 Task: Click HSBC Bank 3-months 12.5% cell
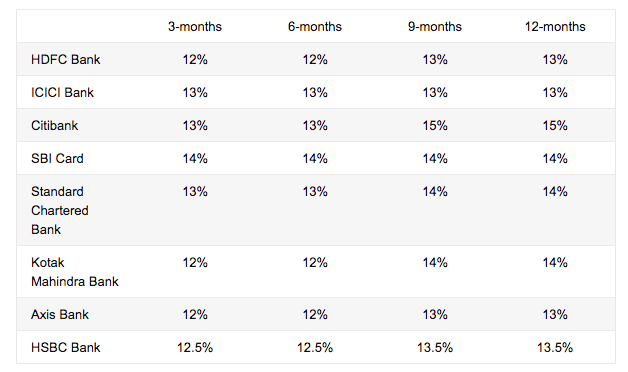click(195, 348)
